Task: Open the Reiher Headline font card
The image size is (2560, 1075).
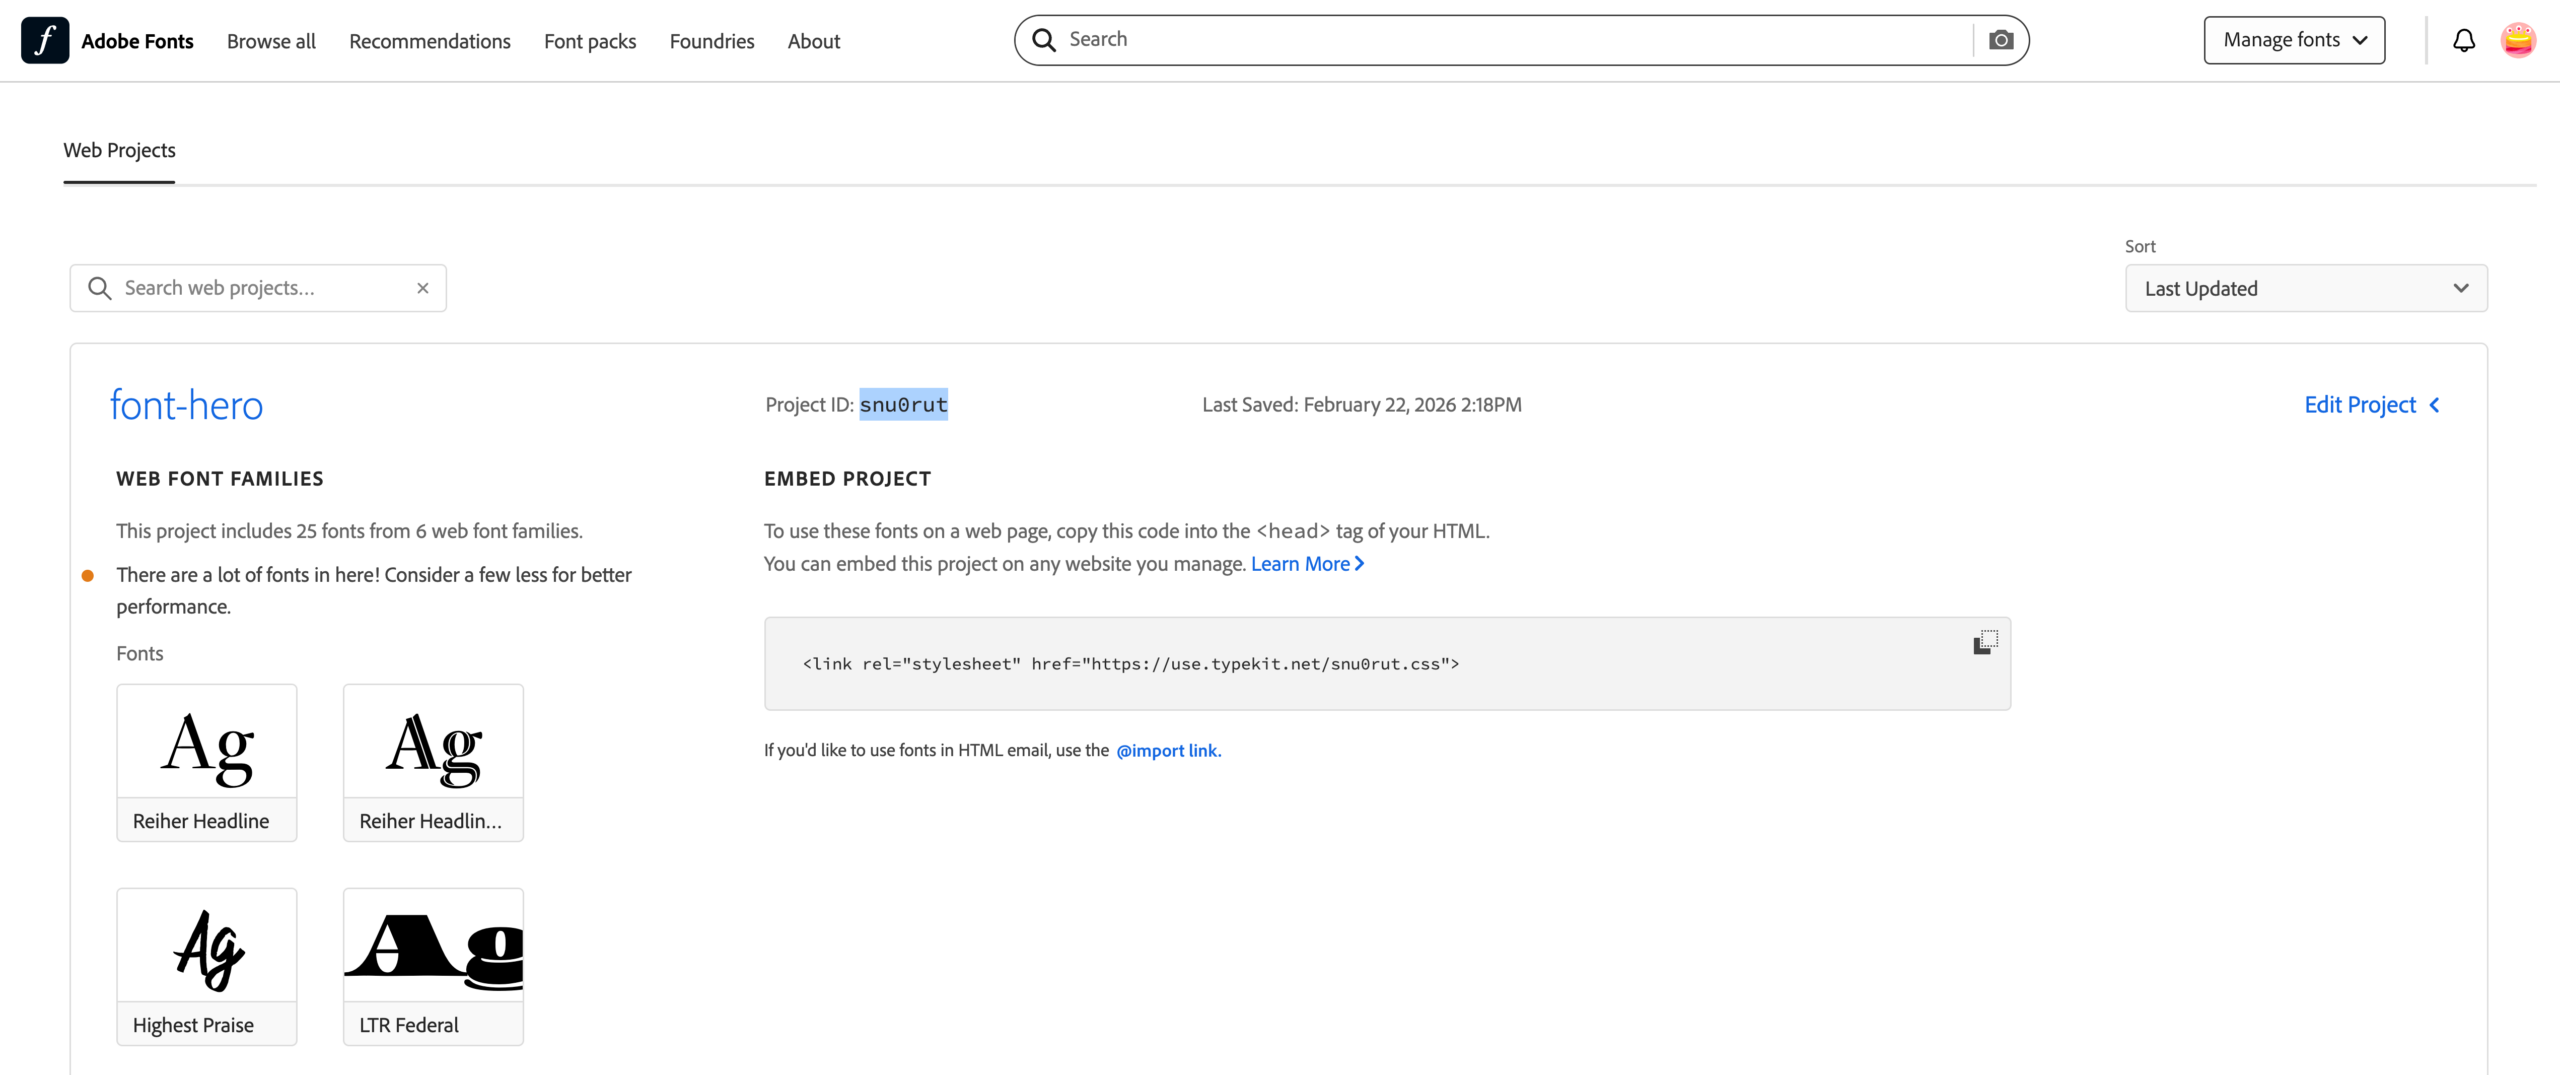Action: click(x=207, y=763)
